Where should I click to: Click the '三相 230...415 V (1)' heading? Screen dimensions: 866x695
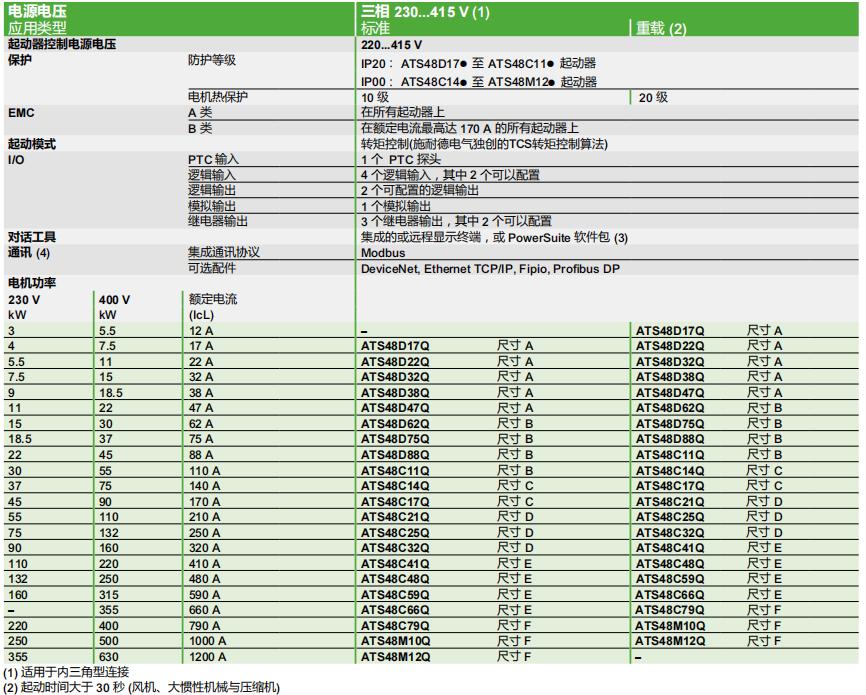coord(425,12)
